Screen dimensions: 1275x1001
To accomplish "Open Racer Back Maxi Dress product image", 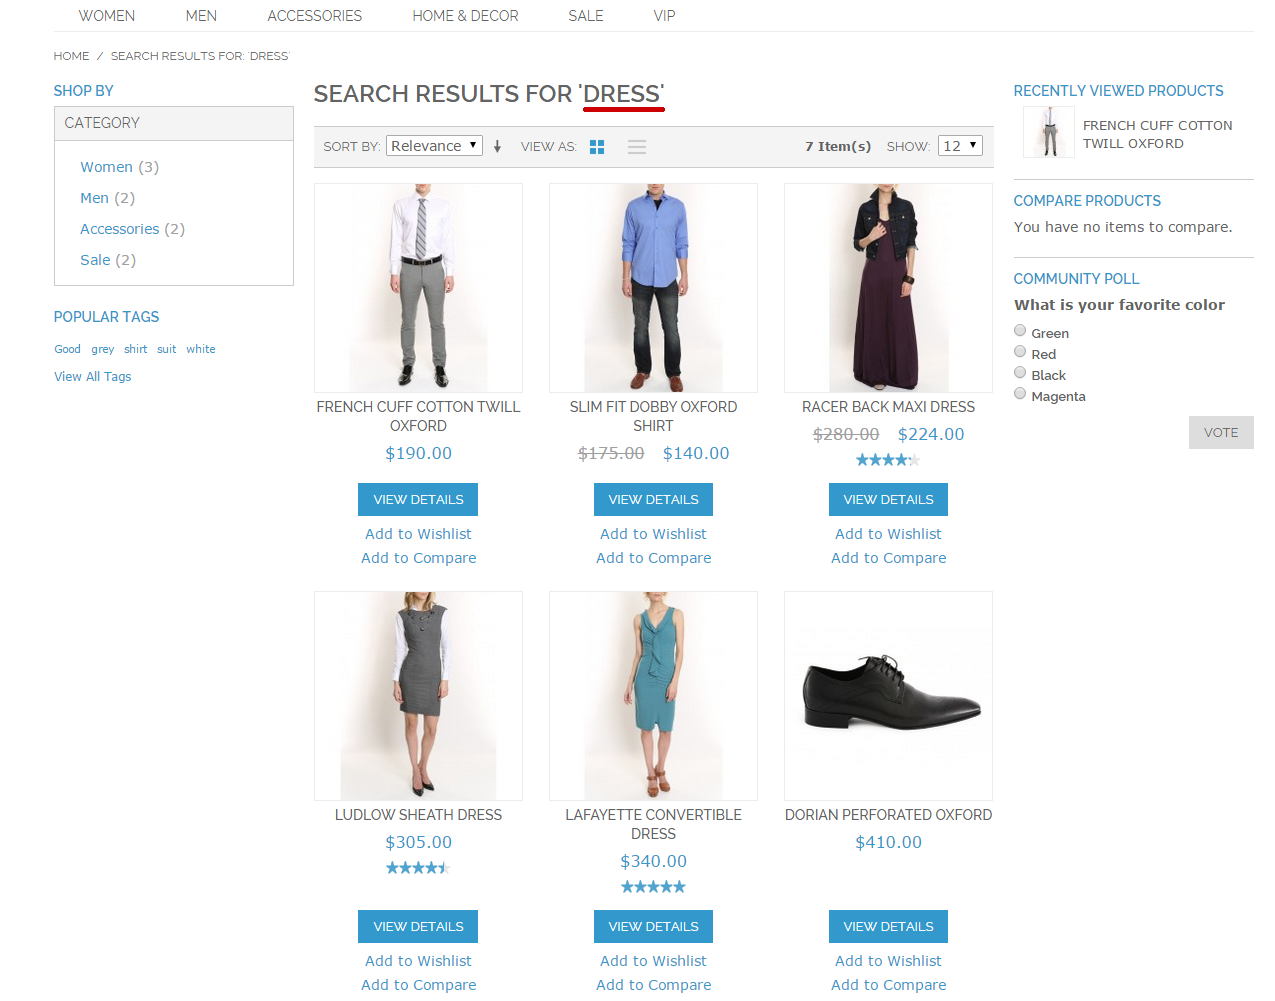I will click(x=888, y=288).
